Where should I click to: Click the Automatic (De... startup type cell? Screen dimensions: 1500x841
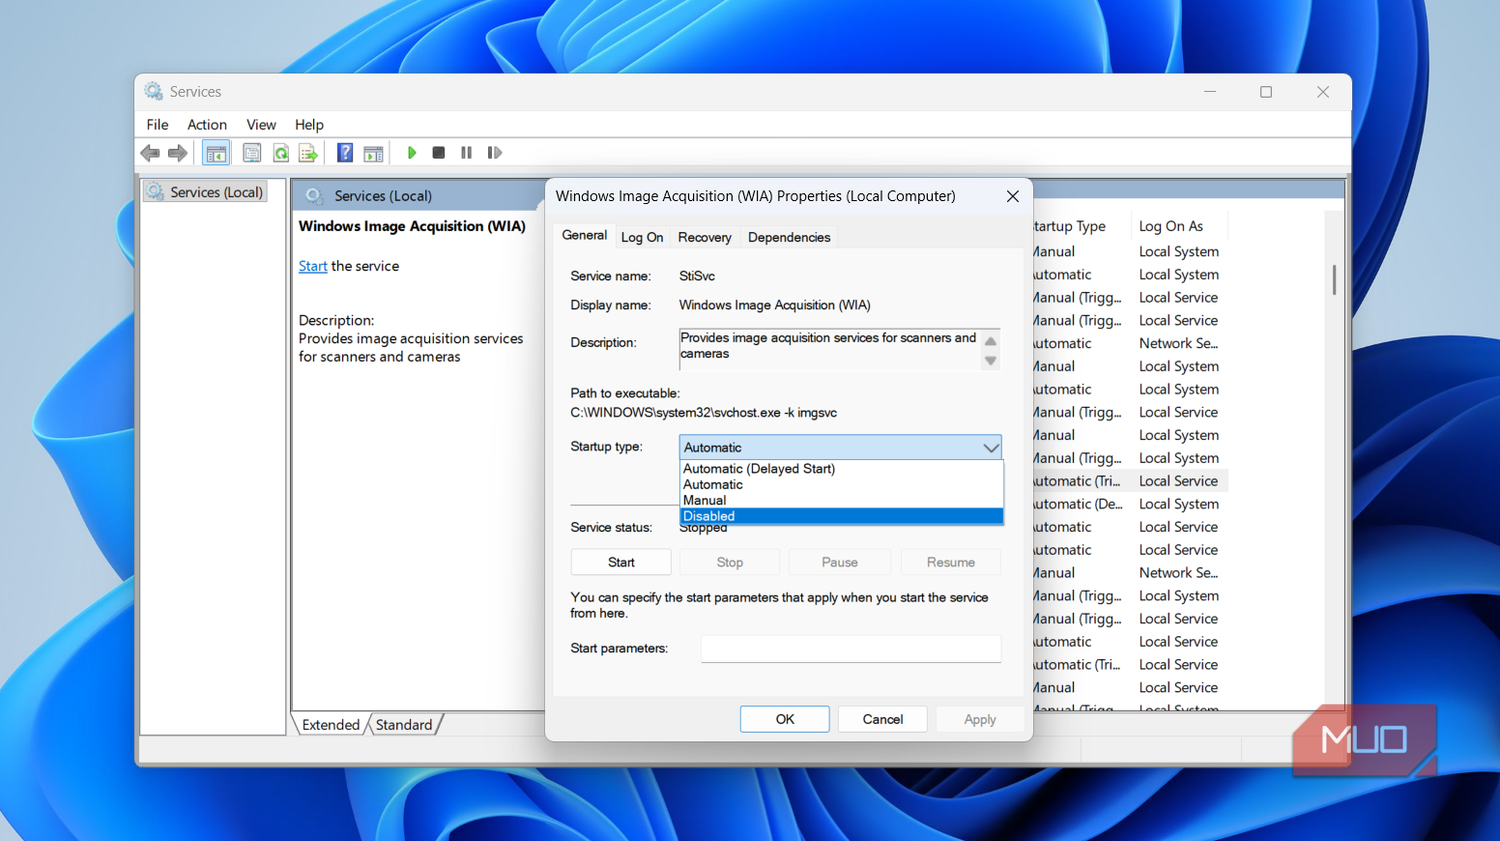(1076, 504)
